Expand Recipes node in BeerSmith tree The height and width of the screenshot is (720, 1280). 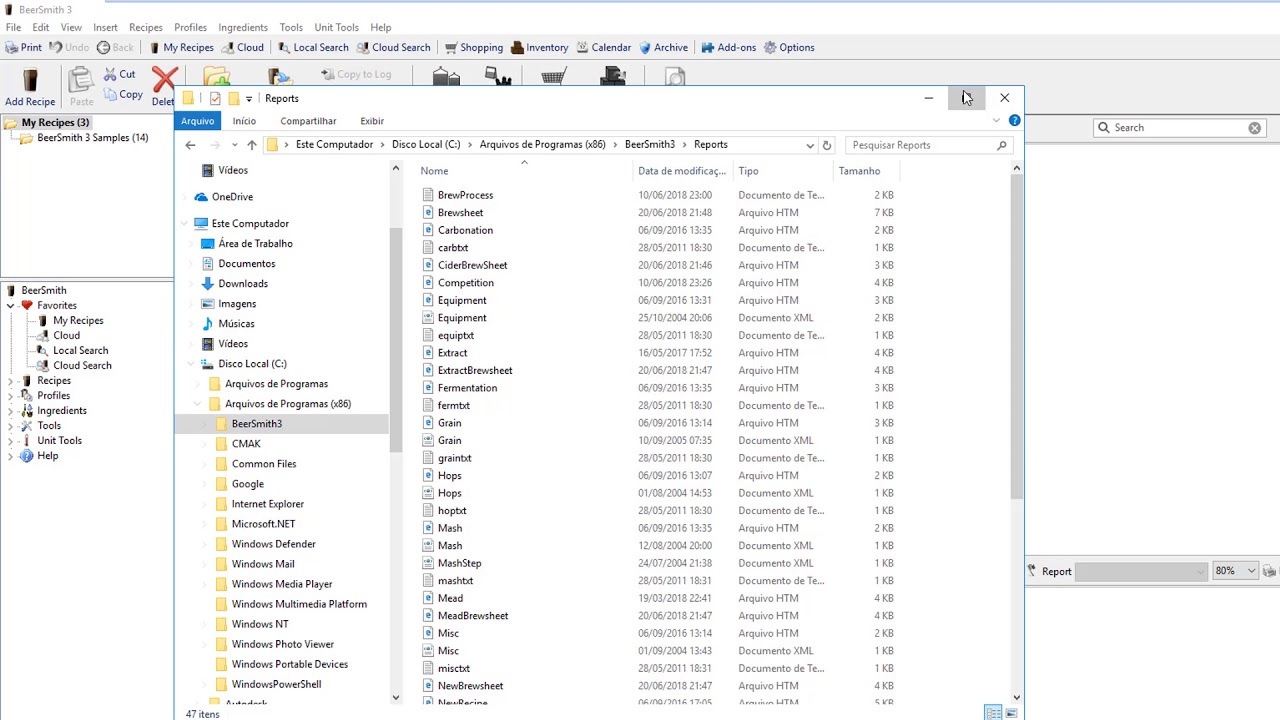pos(11,380)
